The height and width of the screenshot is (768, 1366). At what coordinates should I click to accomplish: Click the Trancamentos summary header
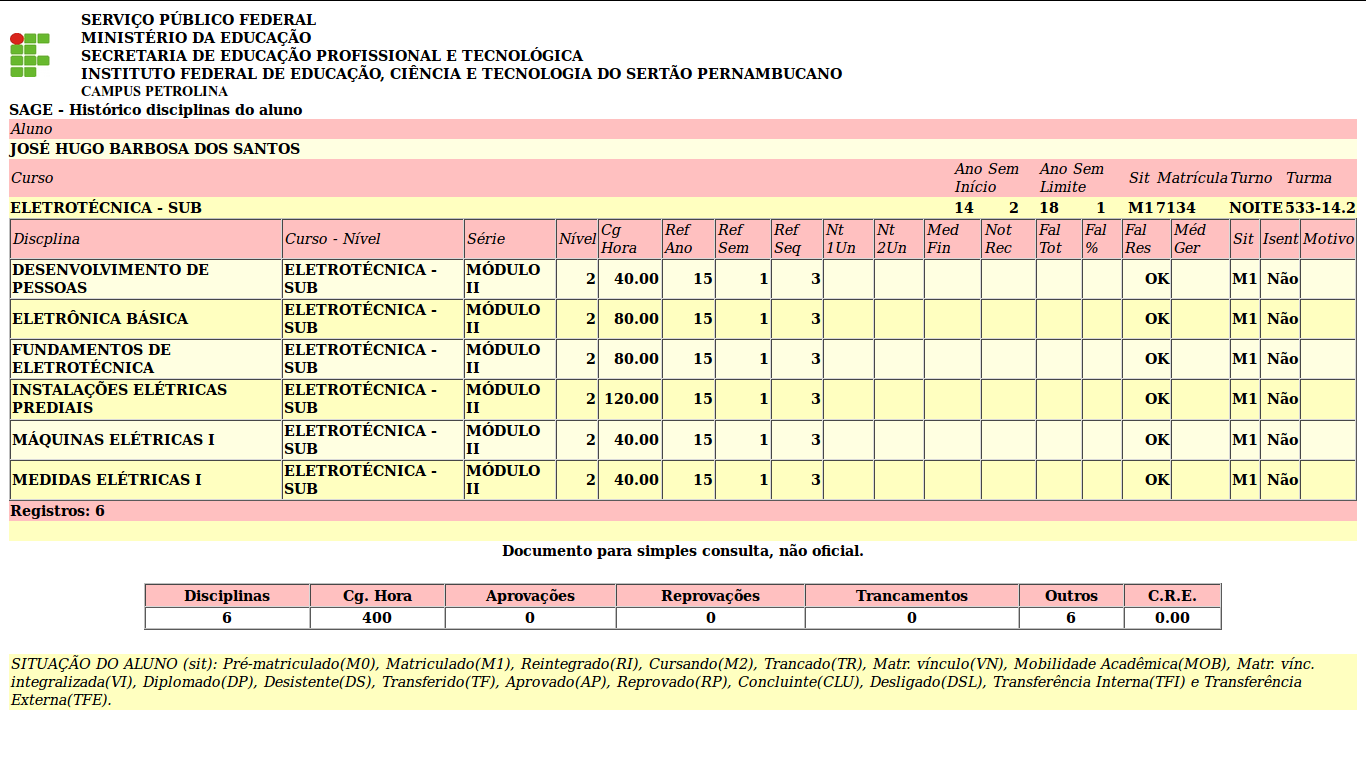[912, 596]
